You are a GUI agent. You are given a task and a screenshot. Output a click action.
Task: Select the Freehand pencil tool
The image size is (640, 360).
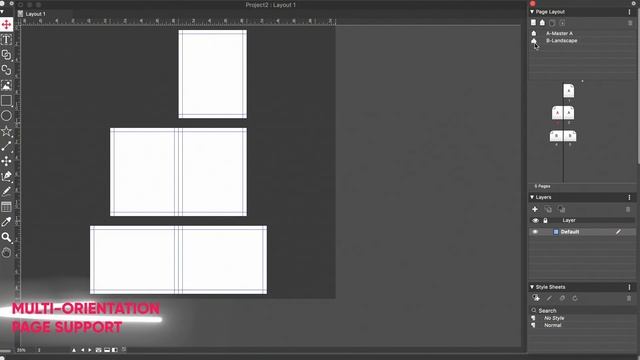coord(6,191)
